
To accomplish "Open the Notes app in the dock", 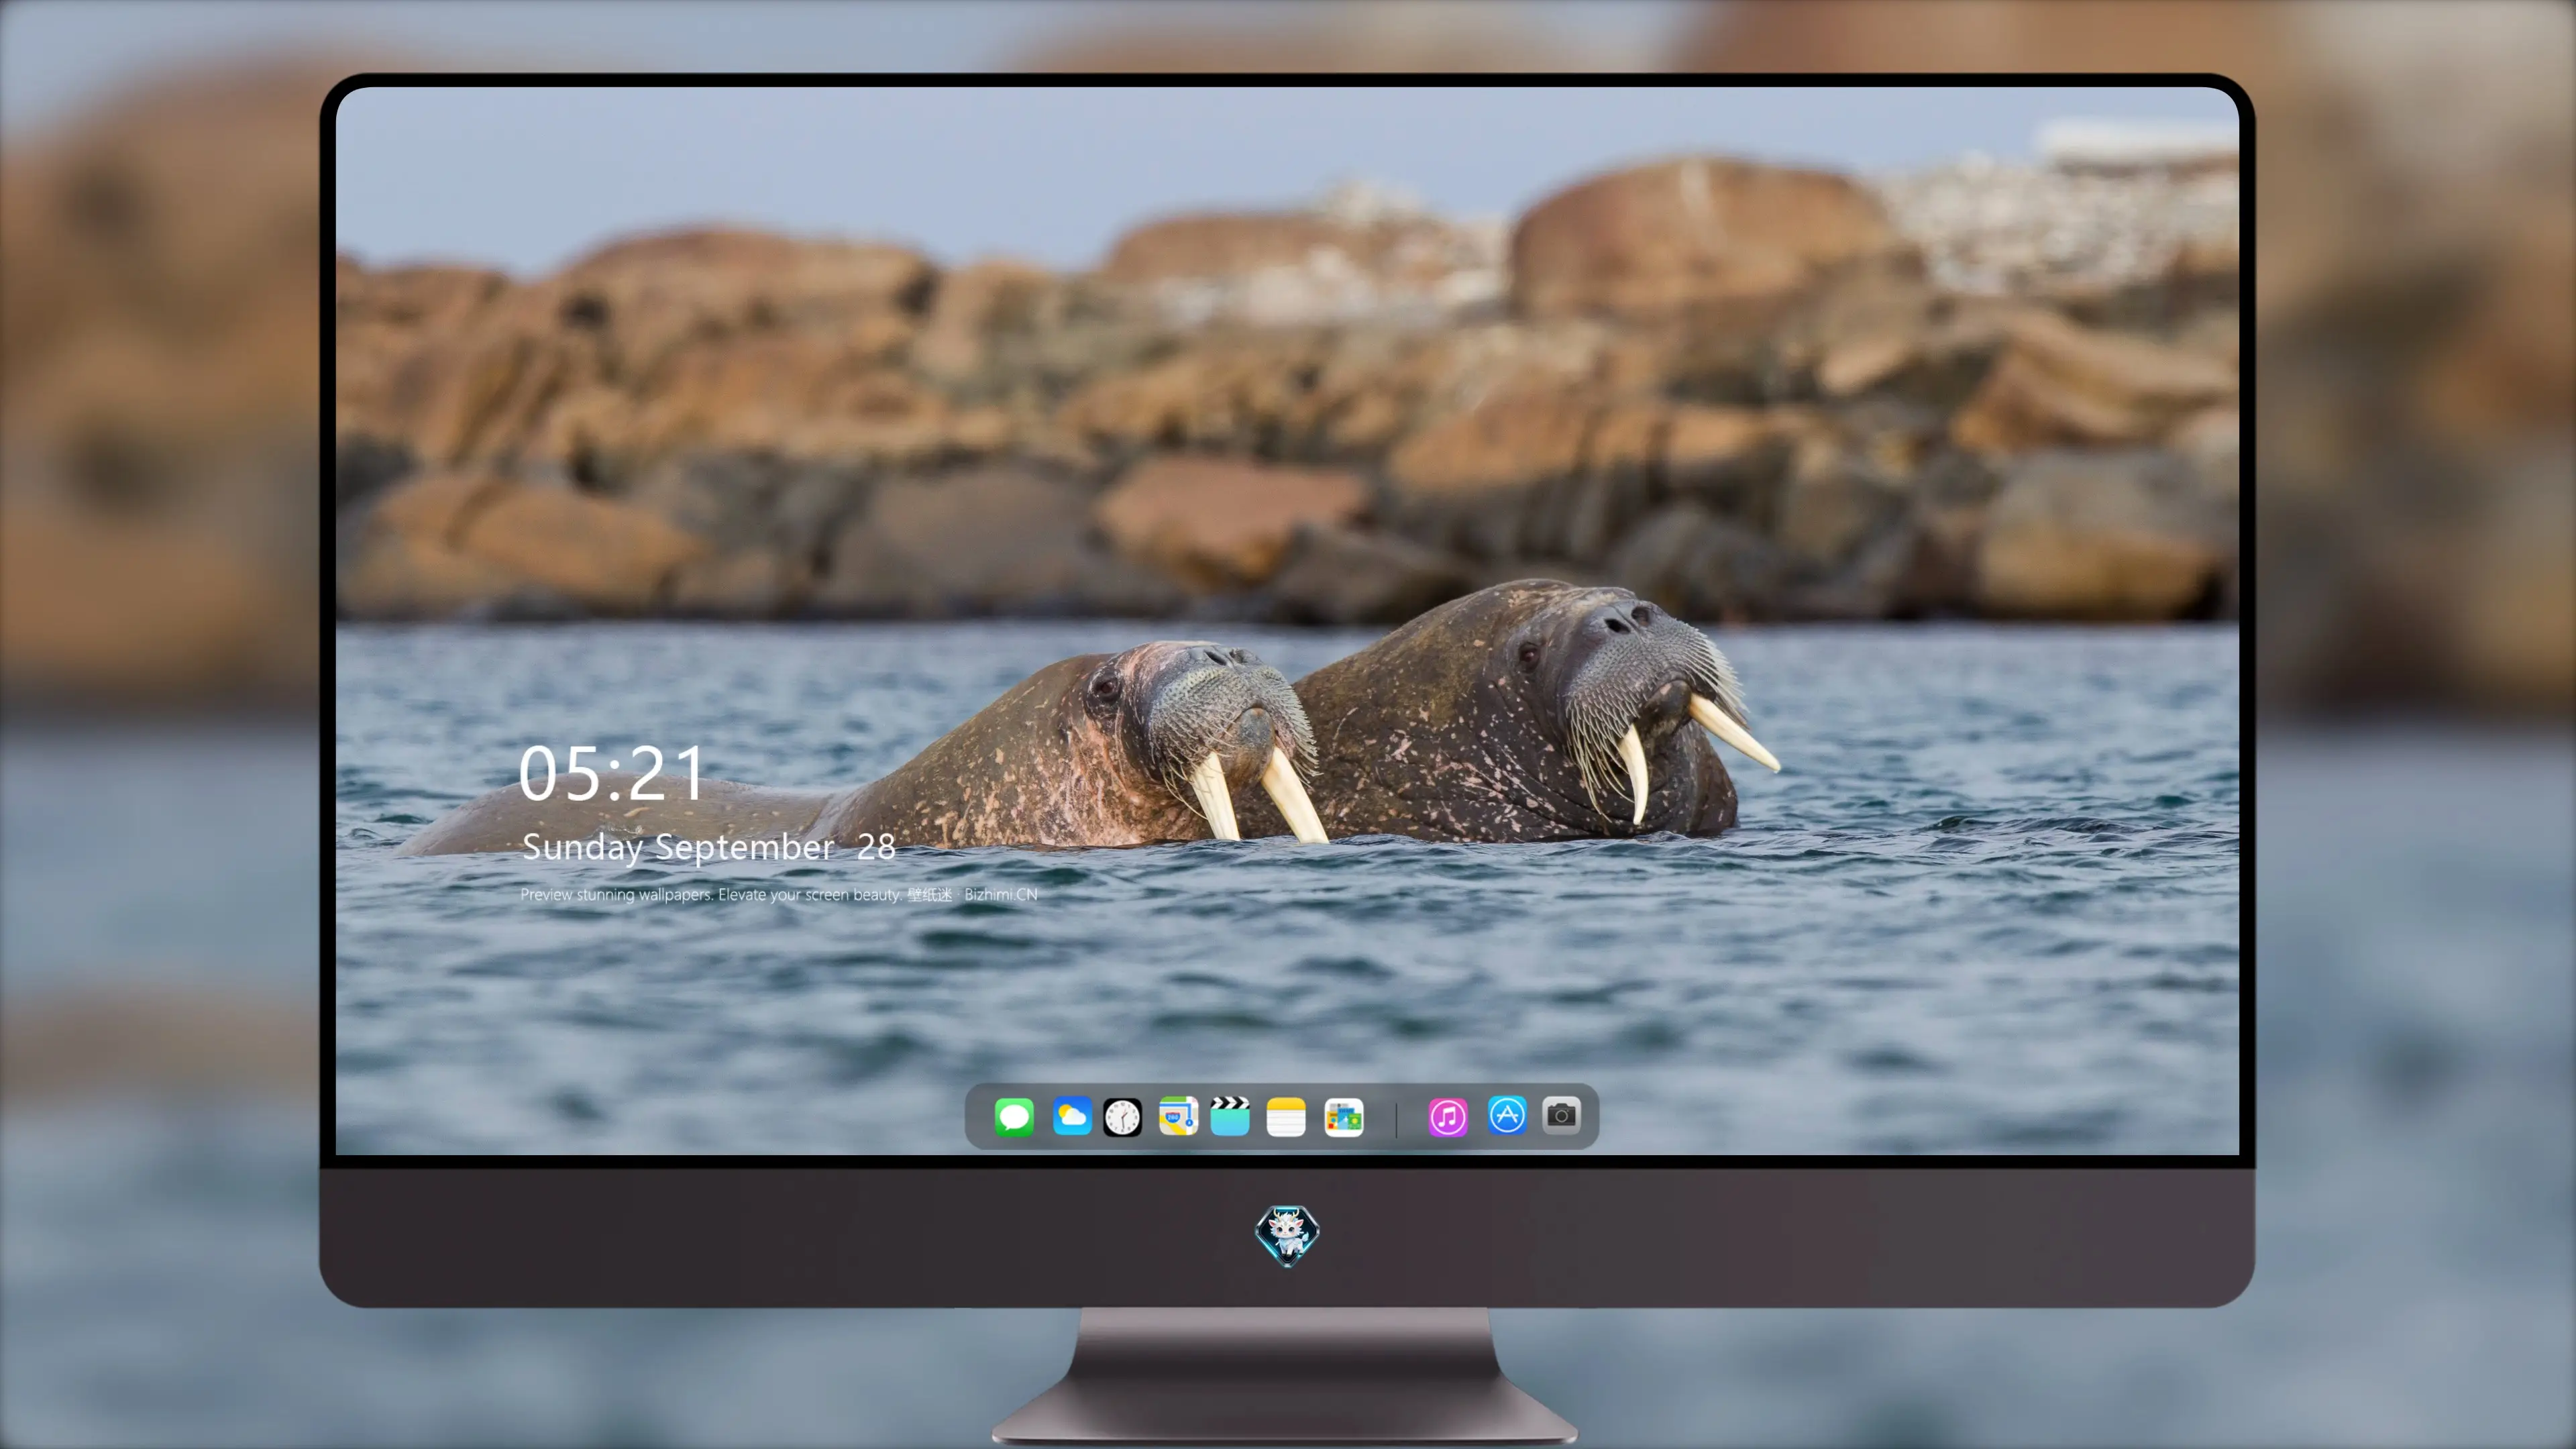I will point(1286,1116).
